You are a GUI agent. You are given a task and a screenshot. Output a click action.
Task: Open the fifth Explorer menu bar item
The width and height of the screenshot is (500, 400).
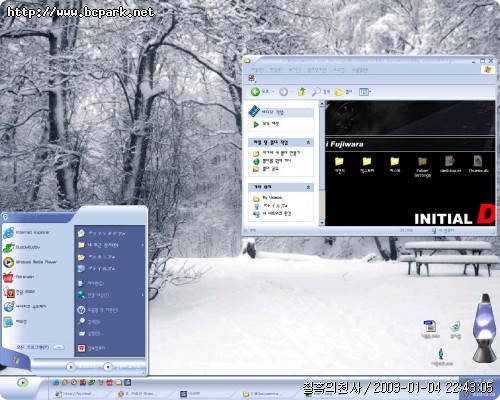(x=339, y=70)
